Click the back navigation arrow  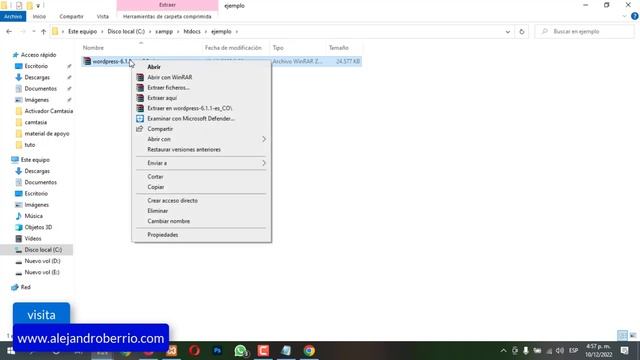tap(9, 31)
